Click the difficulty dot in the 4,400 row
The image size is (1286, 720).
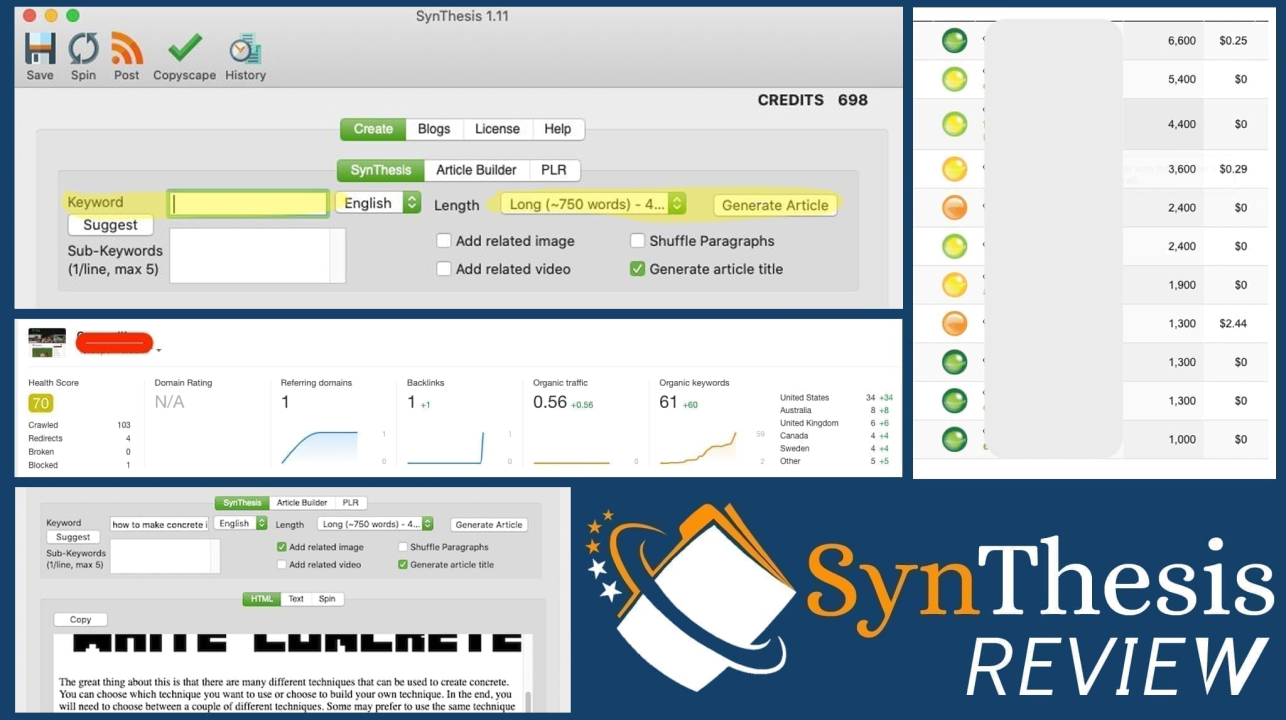pyautogui.click(x=955, y=124)
